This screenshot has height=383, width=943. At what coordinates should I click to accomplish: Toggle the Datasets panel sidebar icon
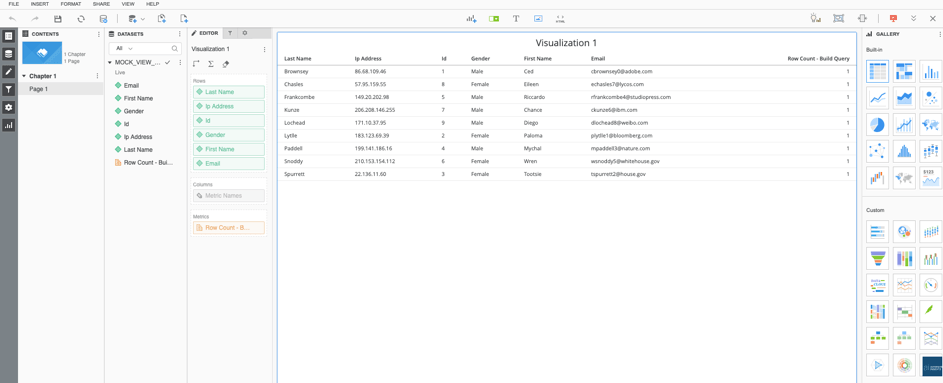coord(8,54)
